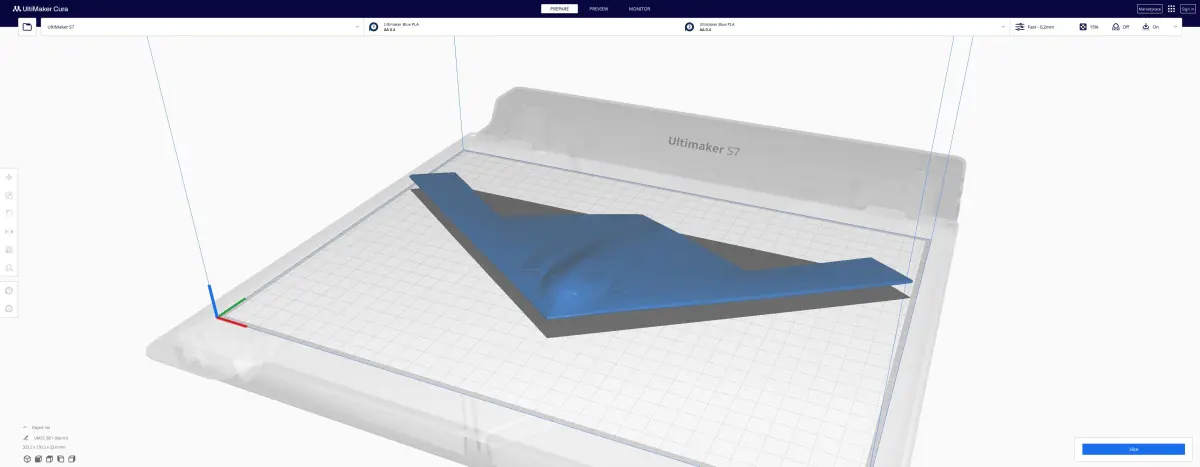The height and width of the screenshot is (467, 1200).
Task: Click the second extruder material icon
Action: 689,27
